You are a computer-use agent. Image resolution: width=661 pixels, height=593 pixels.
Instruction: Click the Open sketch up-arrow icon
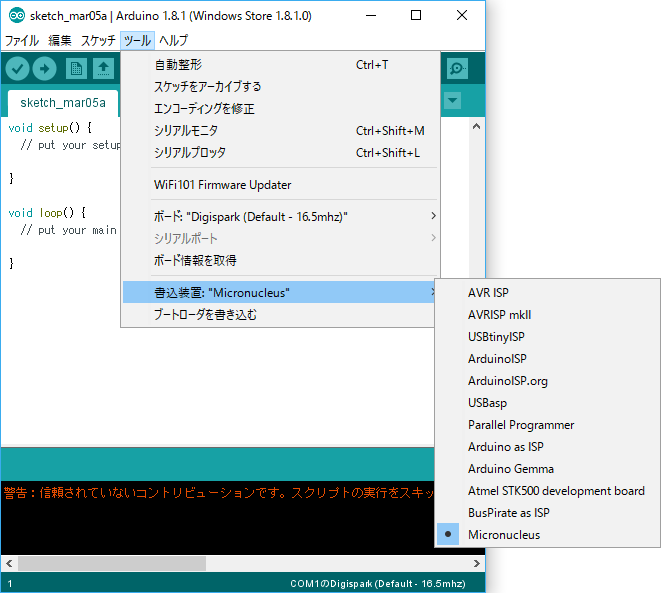pos(103,68)
